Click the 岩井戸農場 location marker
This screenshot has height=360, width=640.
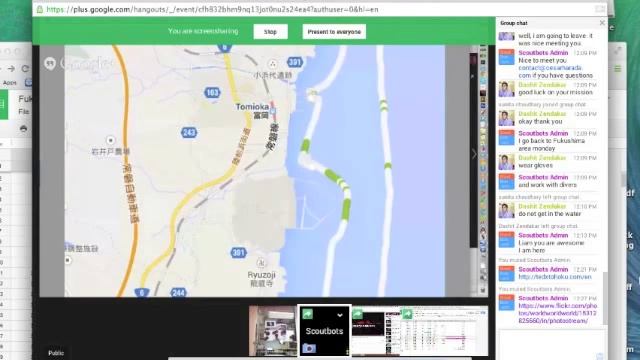pyautogui.click(x=110, y=140)
